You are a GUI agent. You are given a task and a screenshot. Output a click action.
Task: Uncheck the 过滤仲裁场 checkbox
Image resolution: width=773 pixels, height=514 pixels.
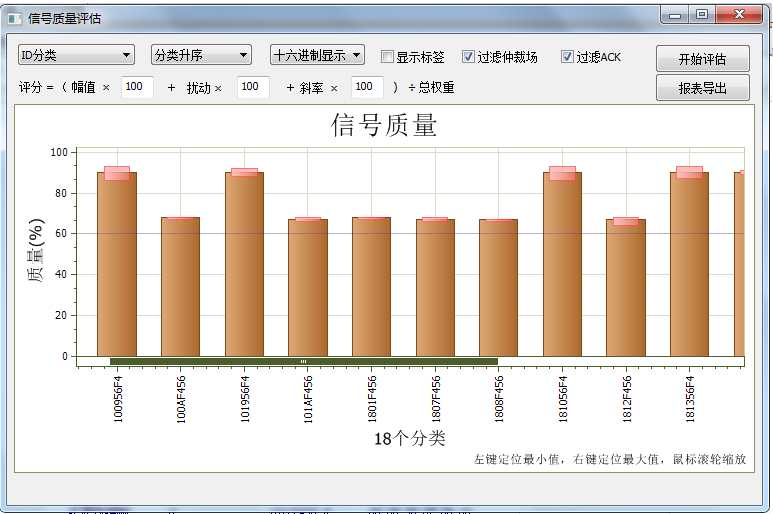[x=468, y=57]
